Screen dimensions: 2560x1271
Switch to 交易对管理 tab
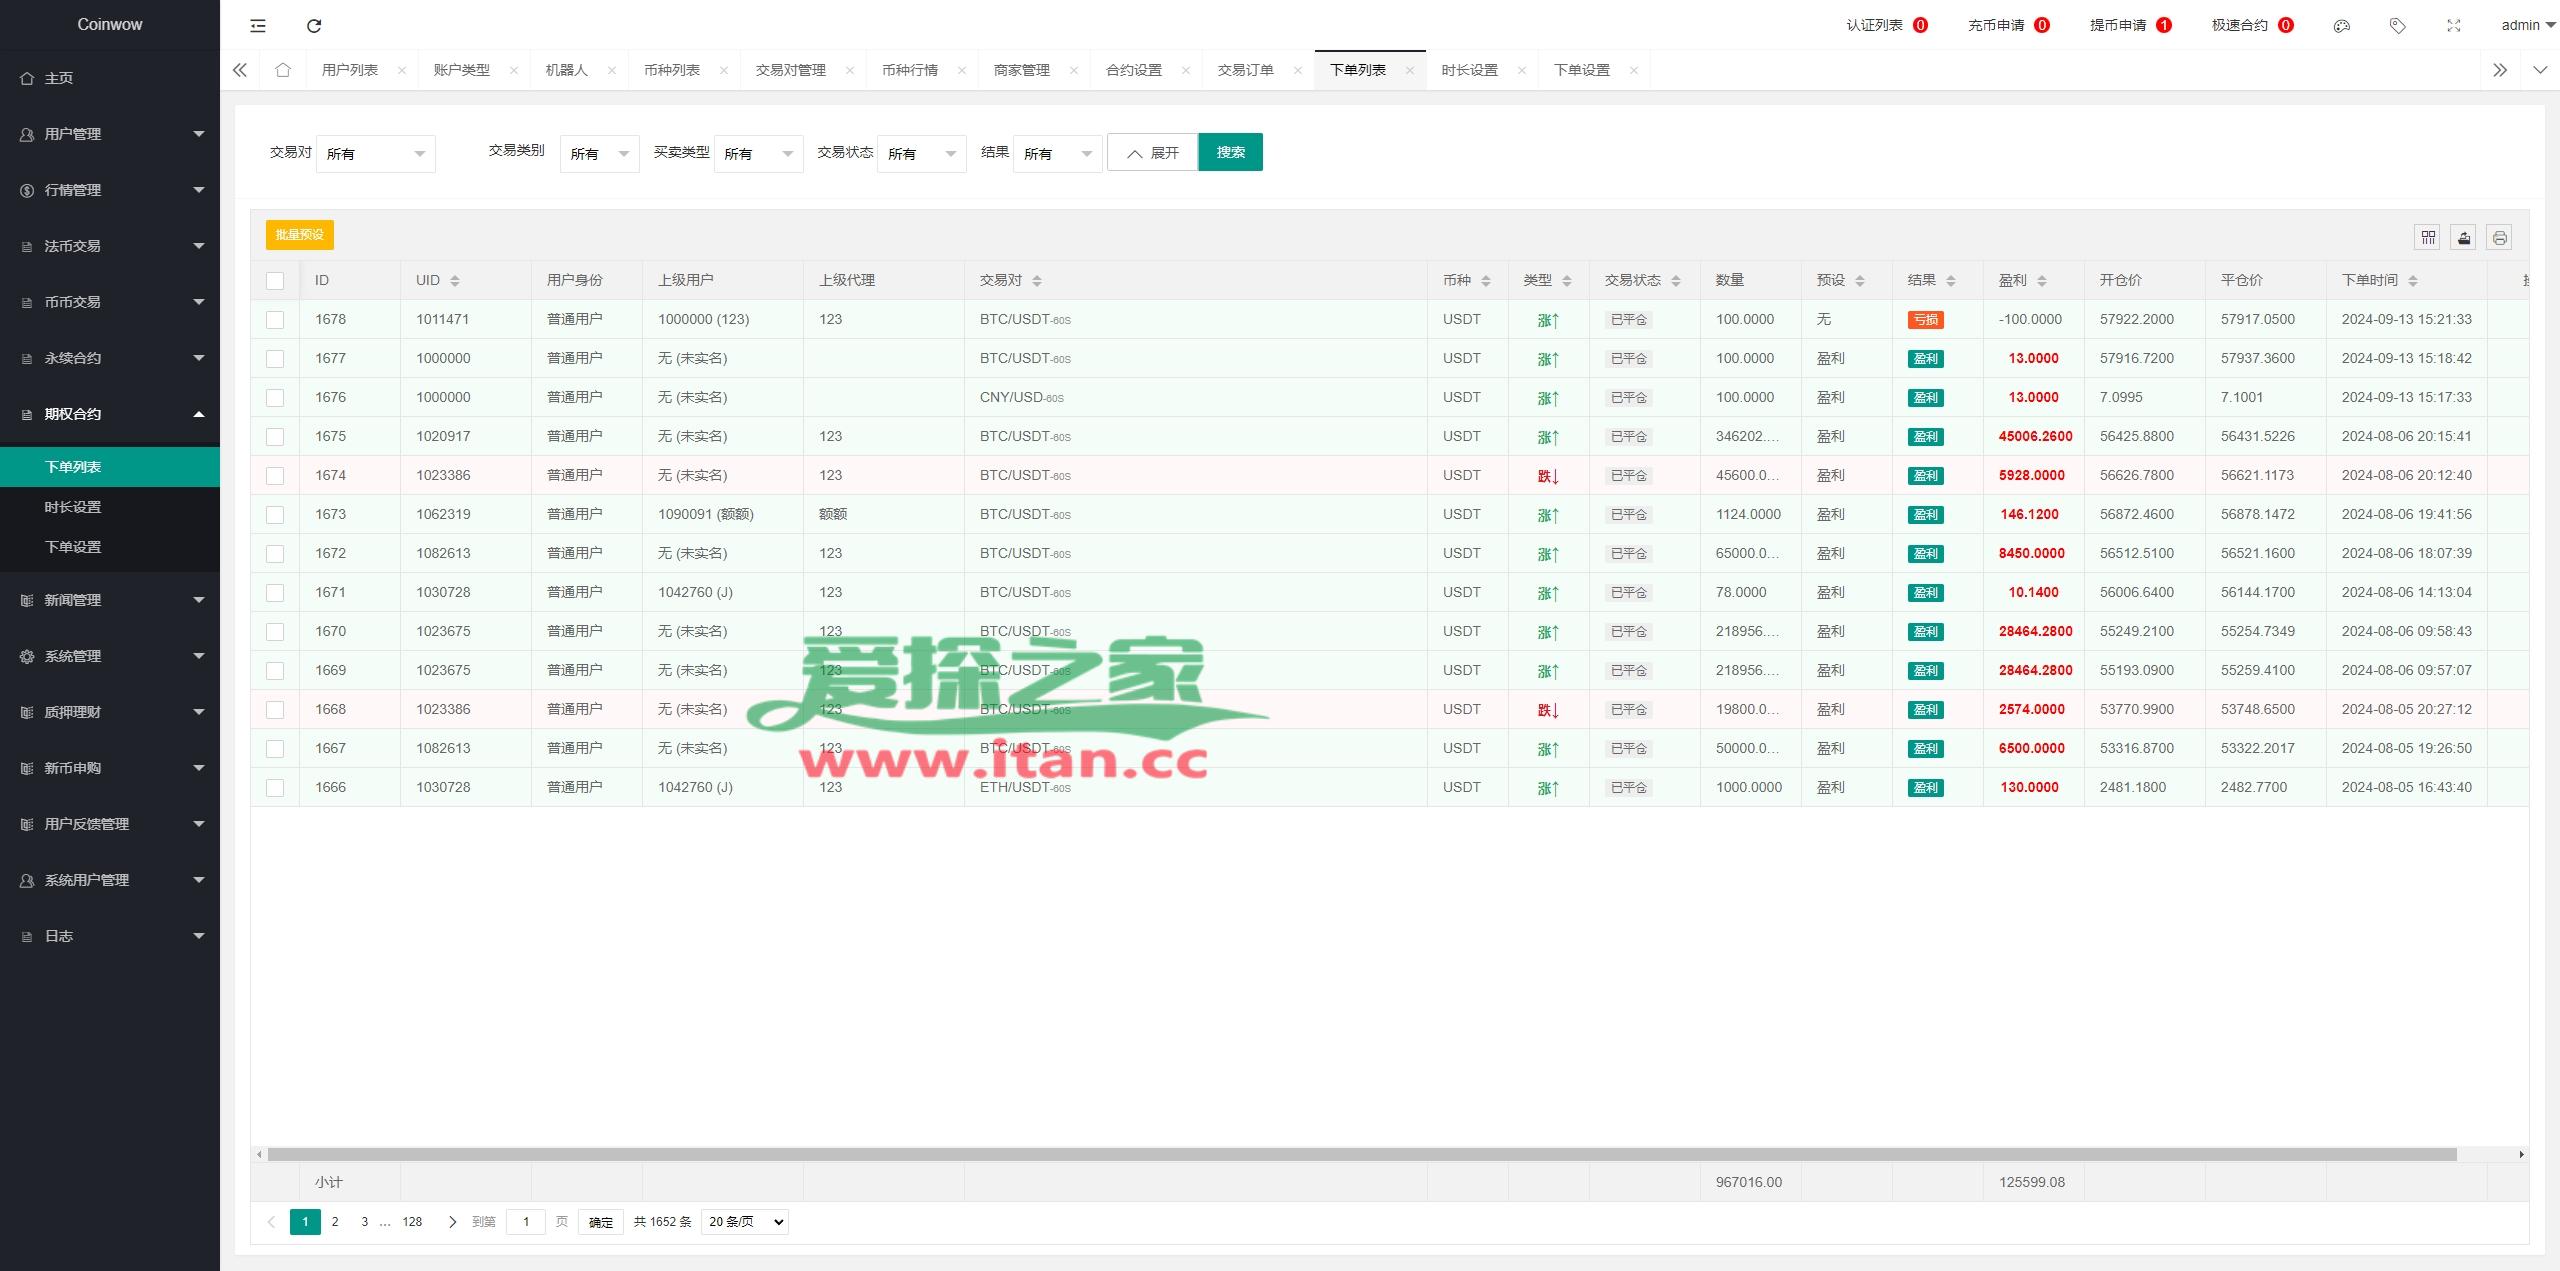point(791,70)
